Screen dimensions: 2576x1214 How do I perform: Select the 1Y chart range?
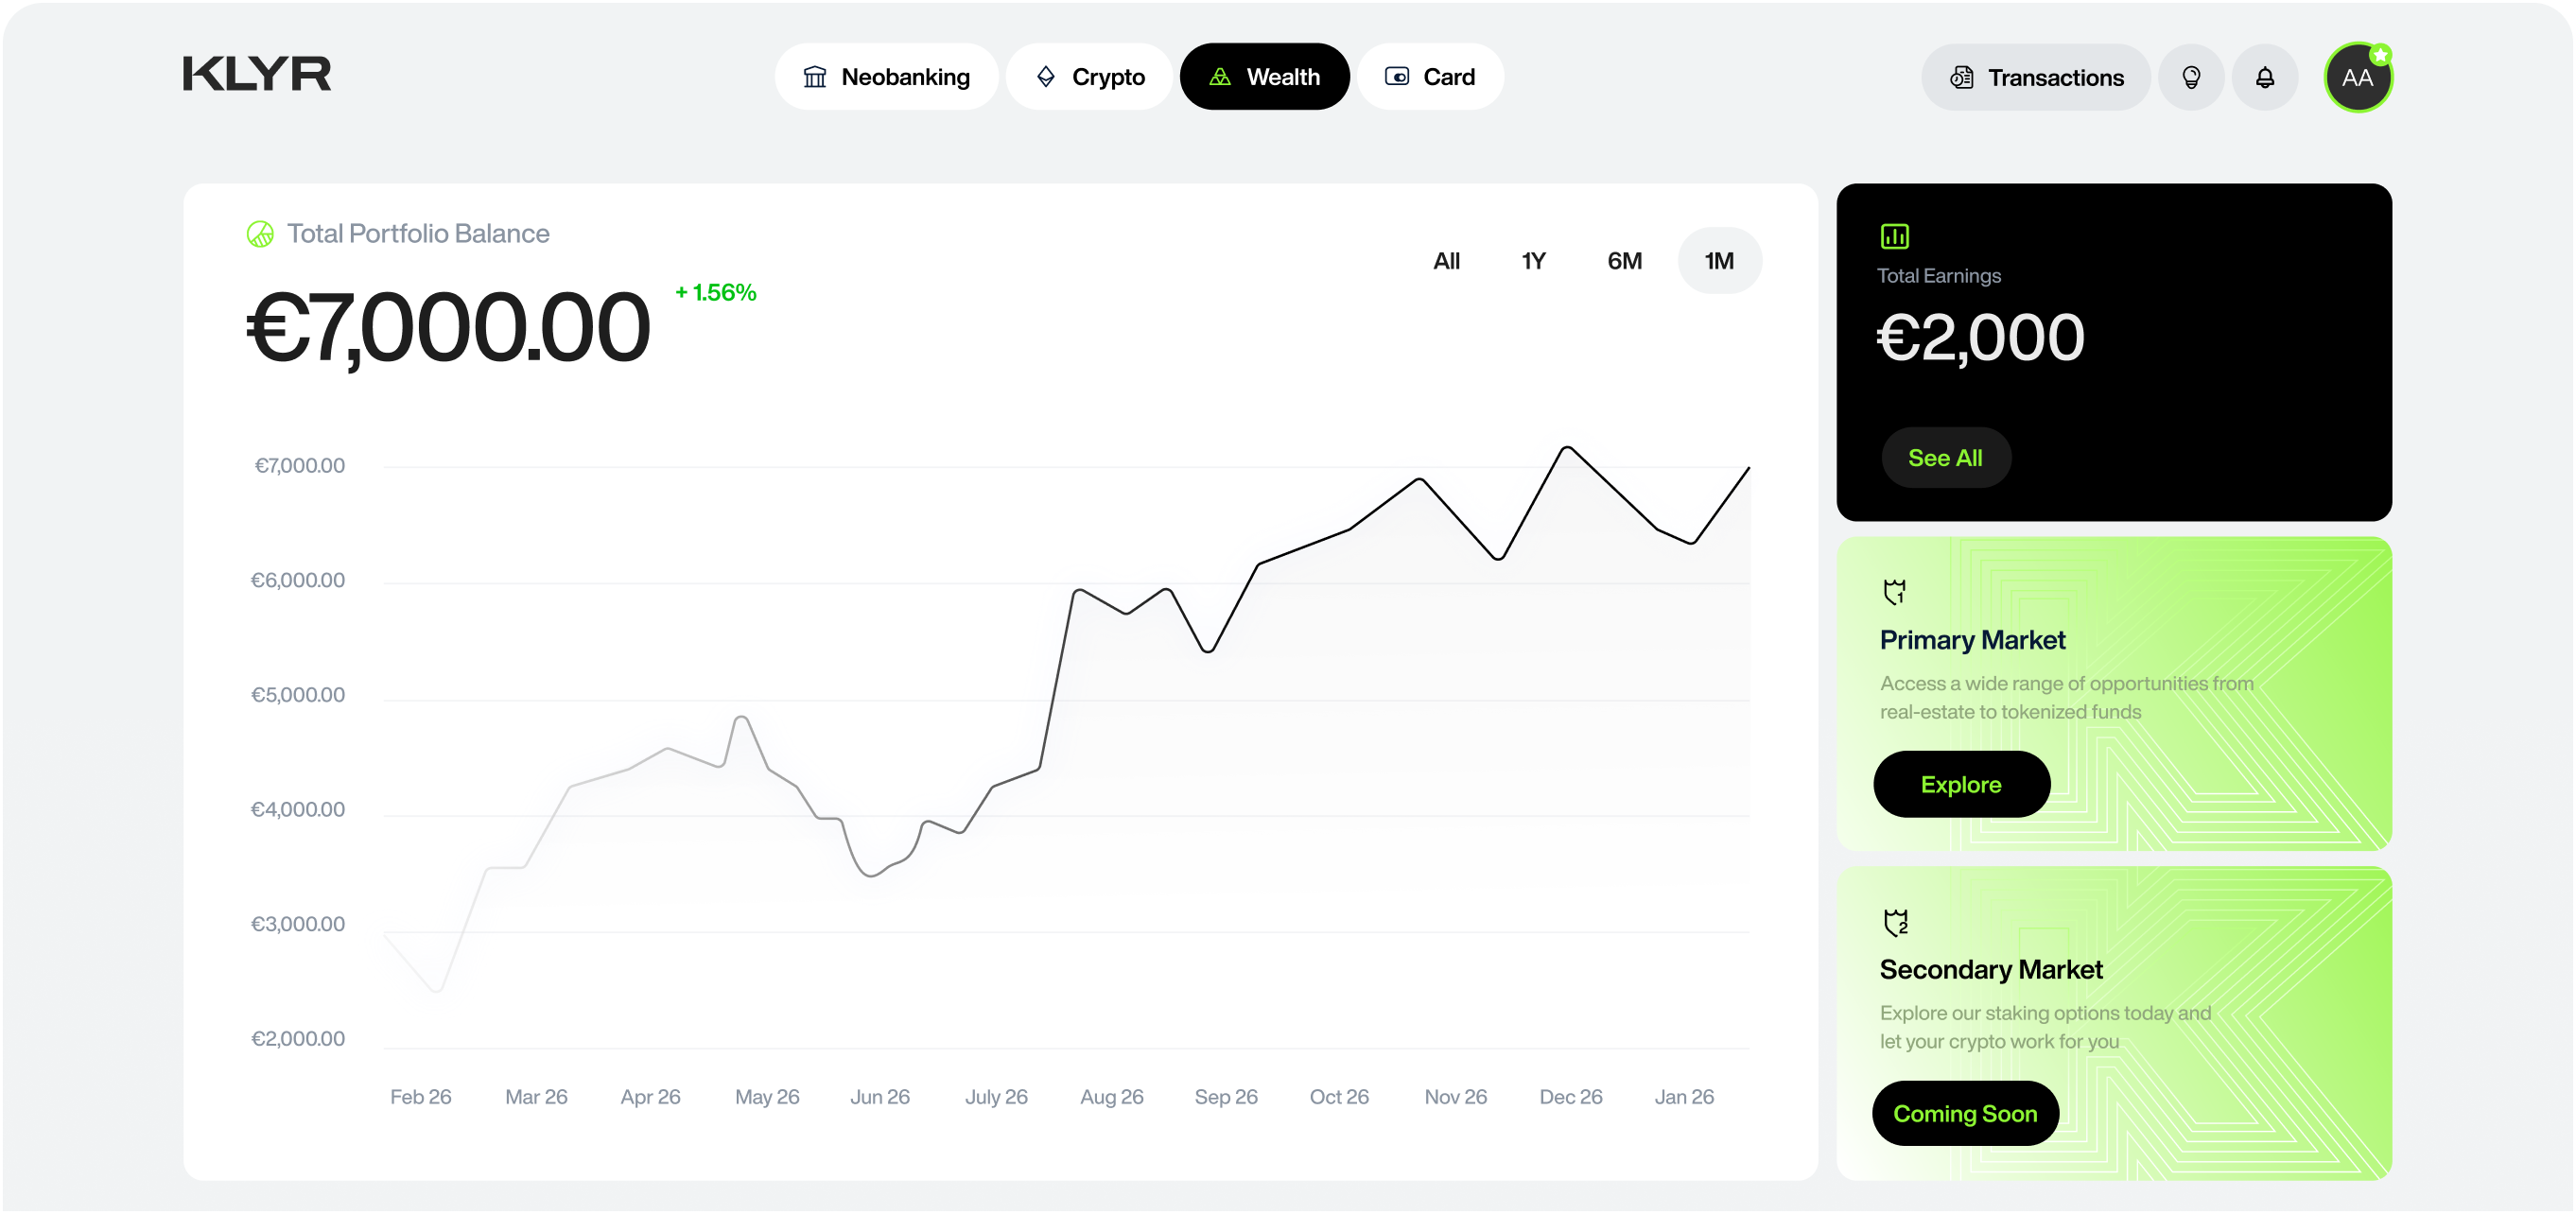[x=1532, y=260]
